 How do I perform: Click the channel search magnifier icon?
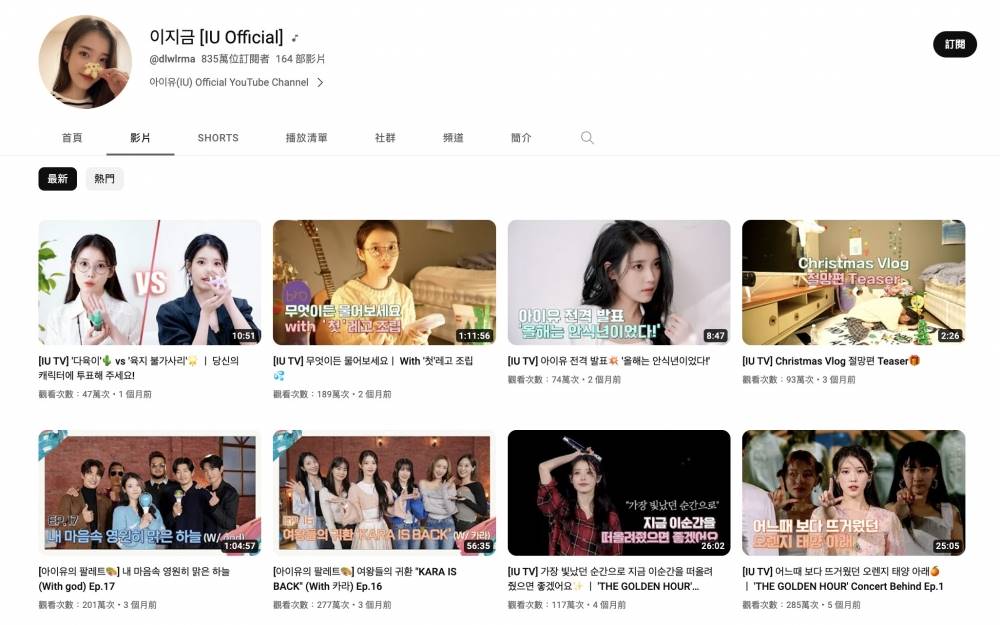pos(587,138)
